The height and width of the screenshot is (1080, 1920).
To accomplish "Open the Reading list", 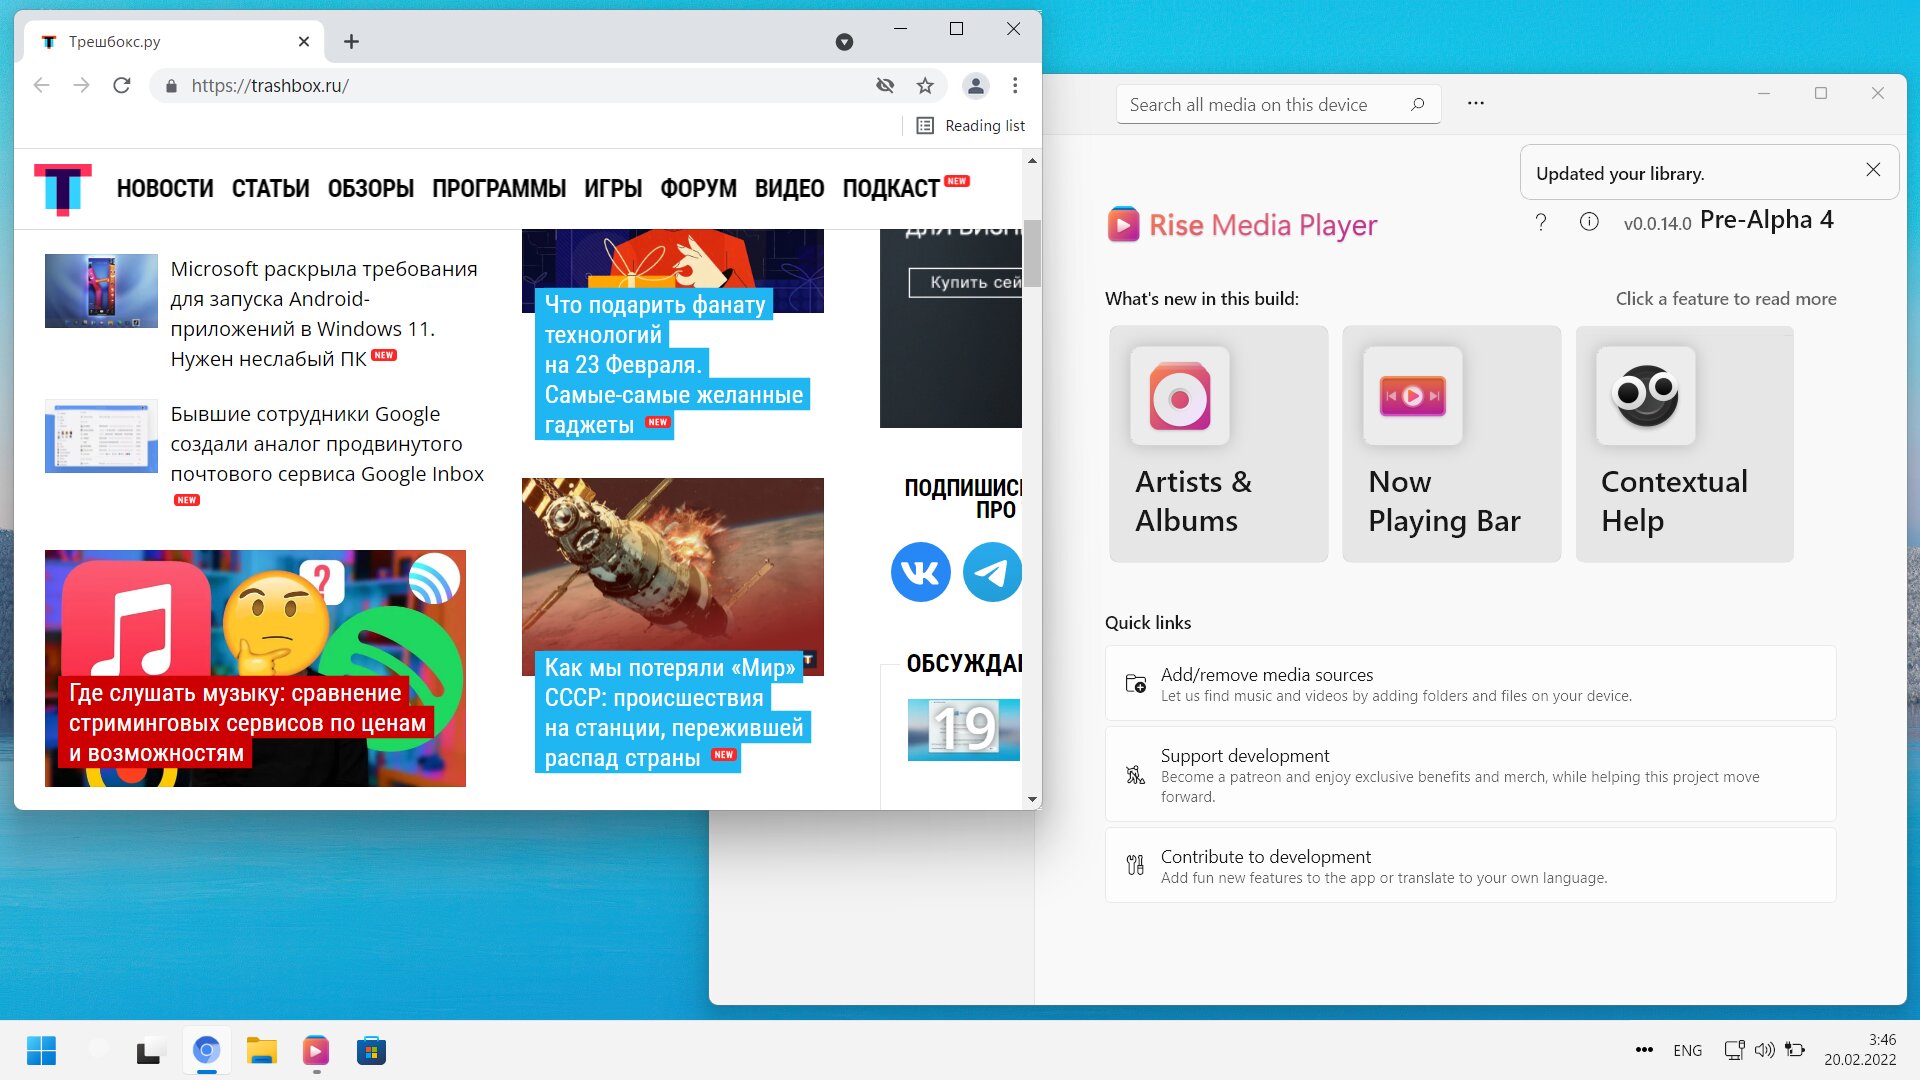I will pos(971,126).
